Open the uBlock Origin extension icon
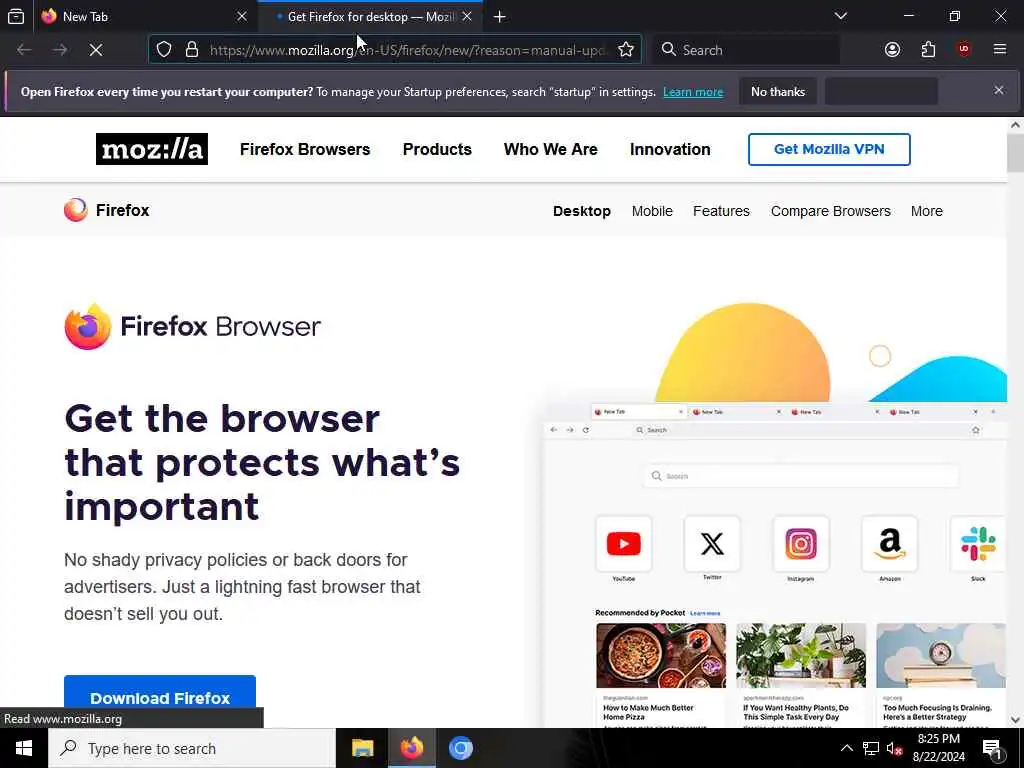The height and width of the screenshot is (768, 1024). (964, 50)
